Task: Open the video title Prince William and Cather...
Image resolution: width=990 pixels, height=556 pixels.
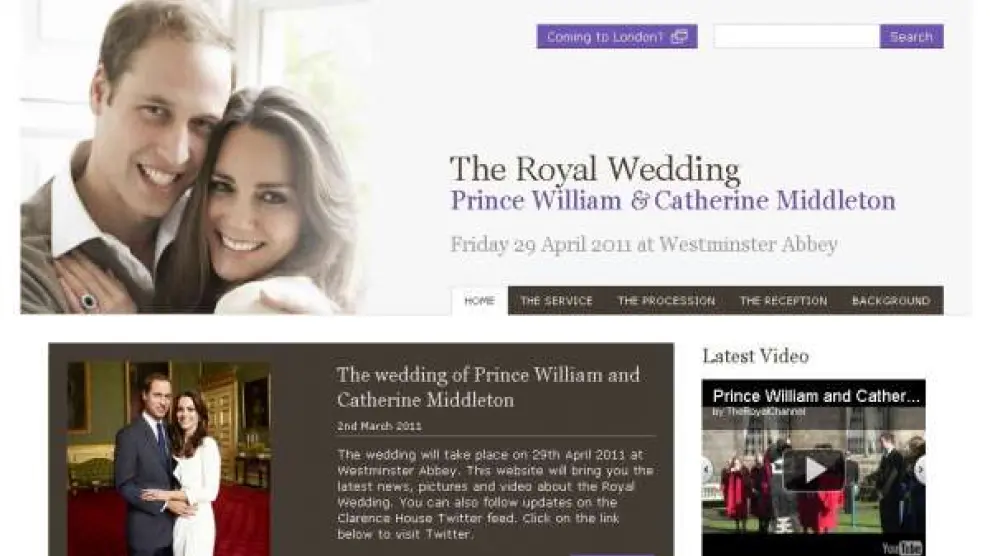Action: tap(816, 396)
